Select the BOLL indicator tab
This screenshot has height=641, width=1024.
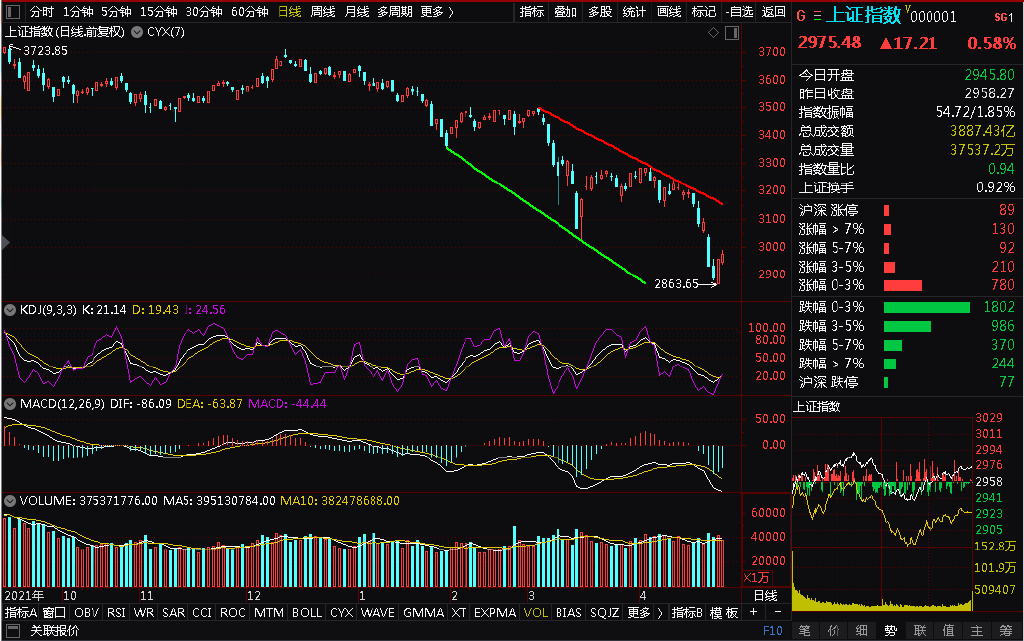tap(307, 612)
